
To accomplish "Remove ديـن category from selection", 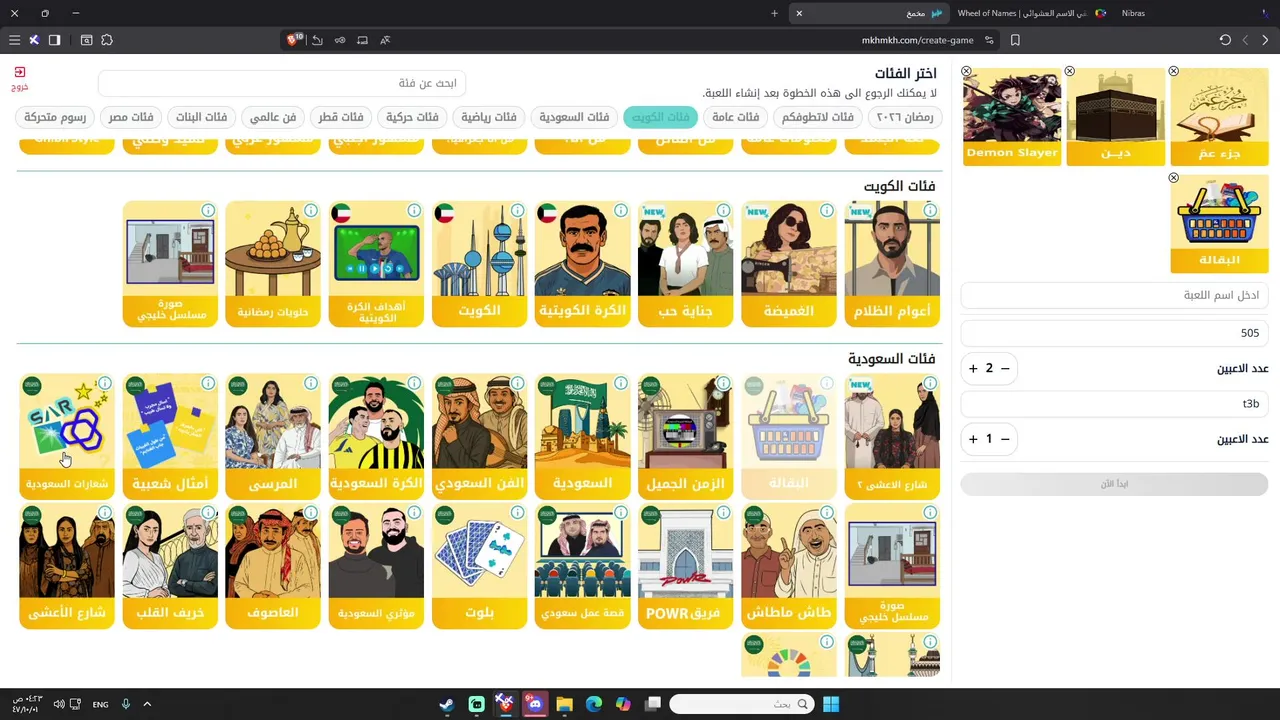I will 1070,71.
